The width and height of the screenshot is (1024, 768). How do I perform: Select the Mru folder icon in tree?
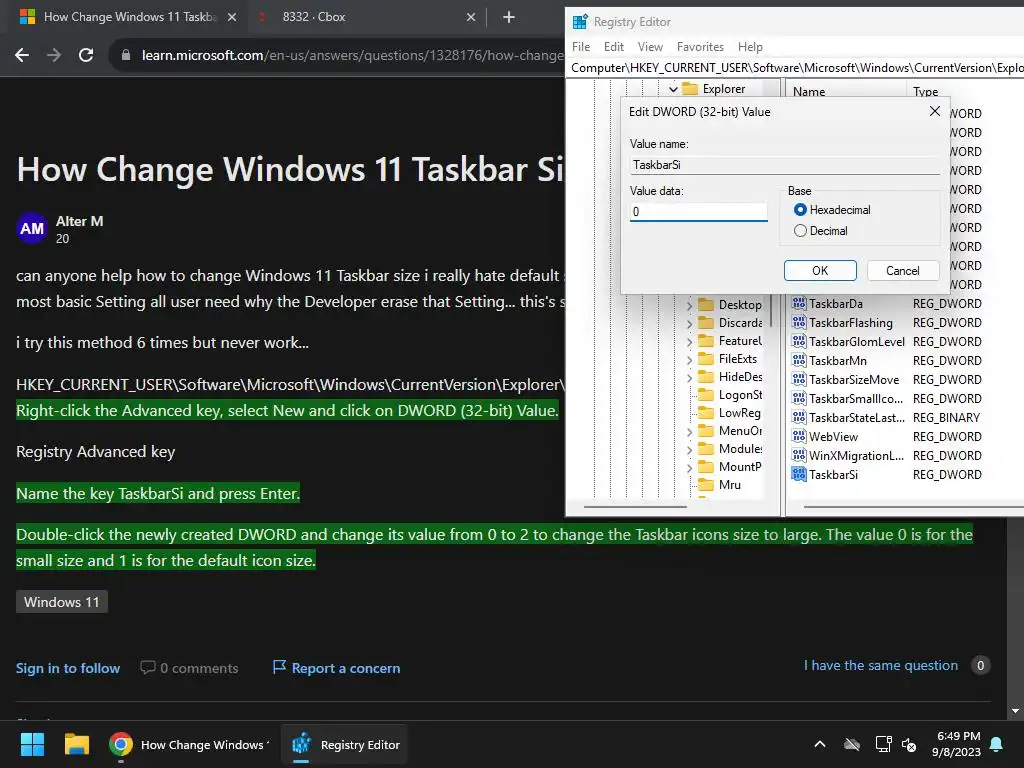[706, 485]
